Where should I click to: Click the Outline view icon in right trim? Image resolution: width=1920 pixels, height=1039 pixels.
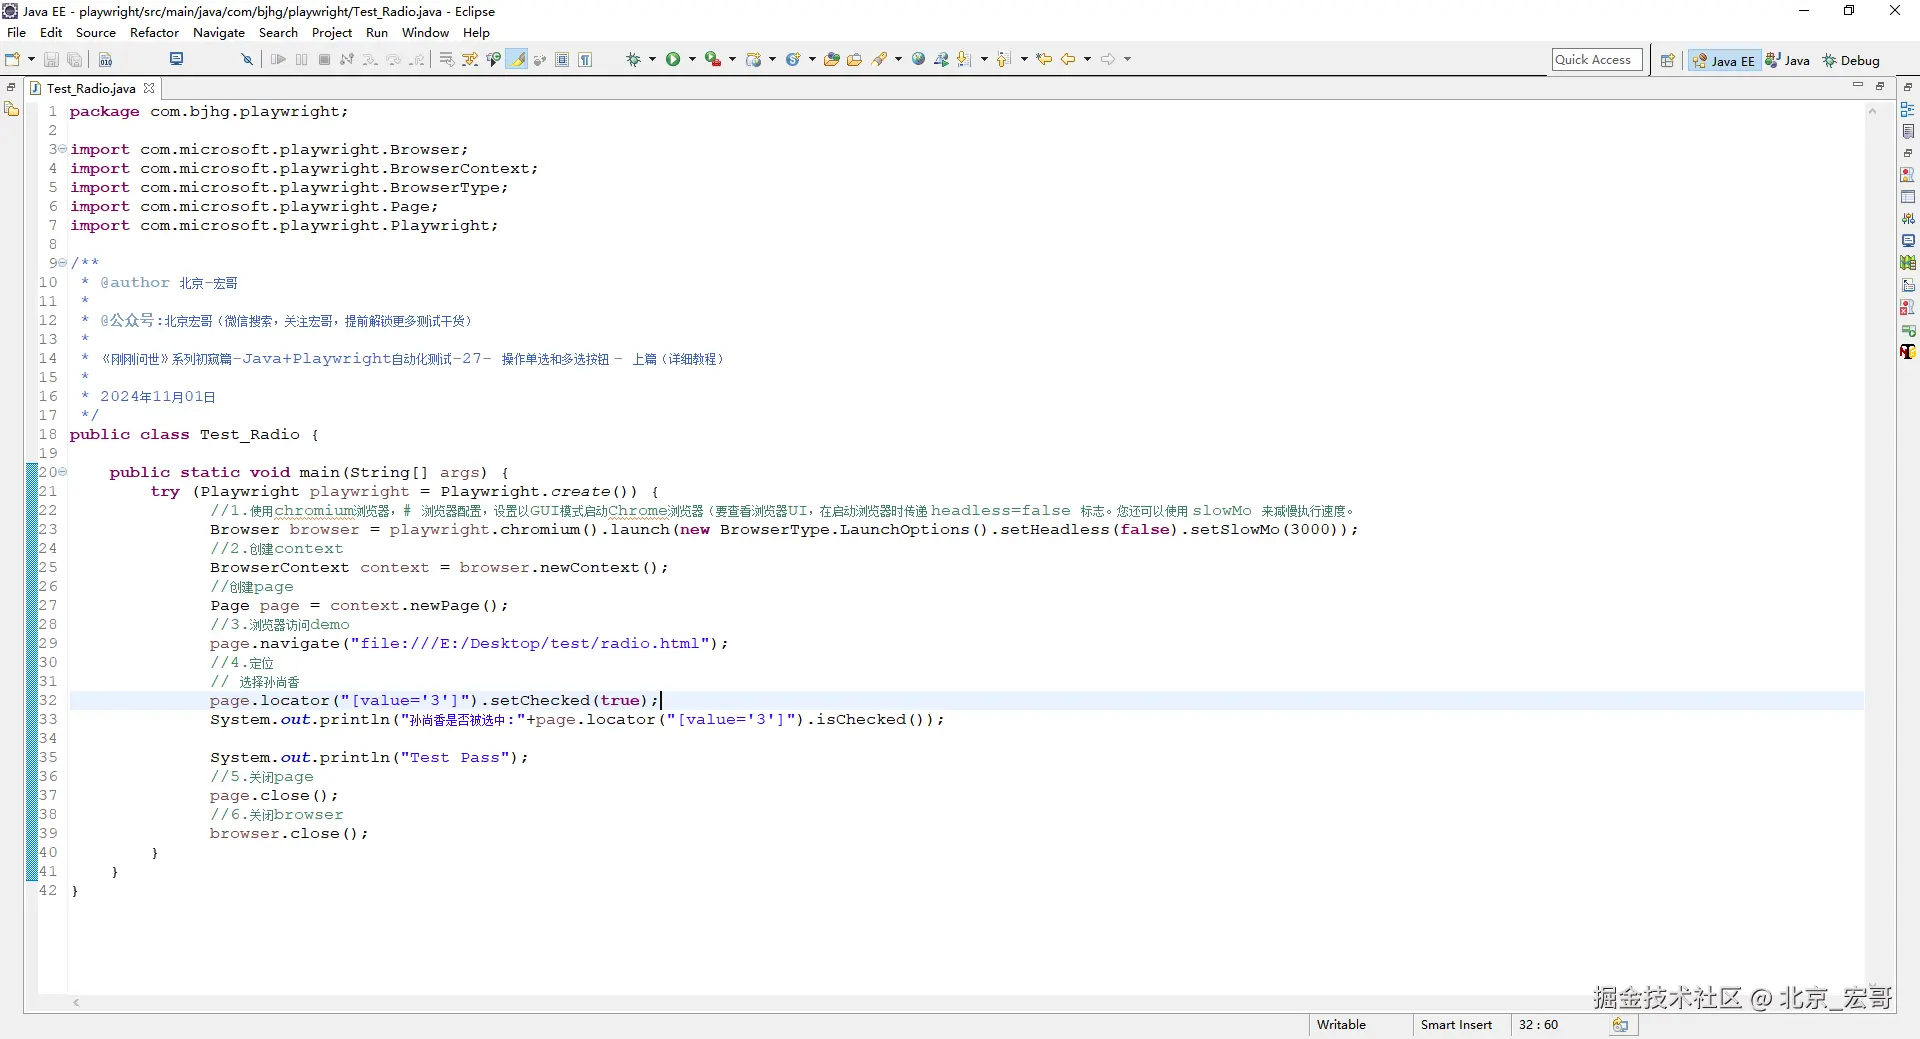(1908, 109)
